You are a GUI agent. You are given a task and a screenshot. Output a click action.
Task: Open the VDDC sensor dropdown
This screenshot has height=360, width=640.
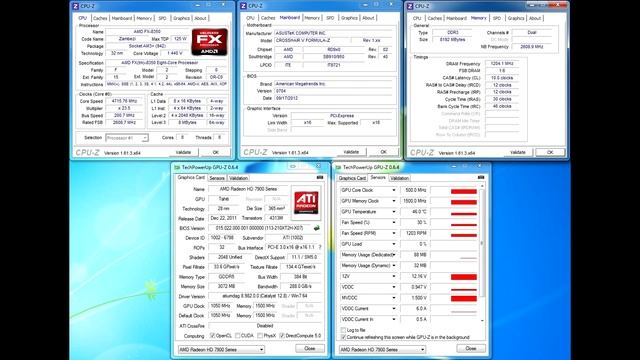pyautogui.click(x=393, y=287)
